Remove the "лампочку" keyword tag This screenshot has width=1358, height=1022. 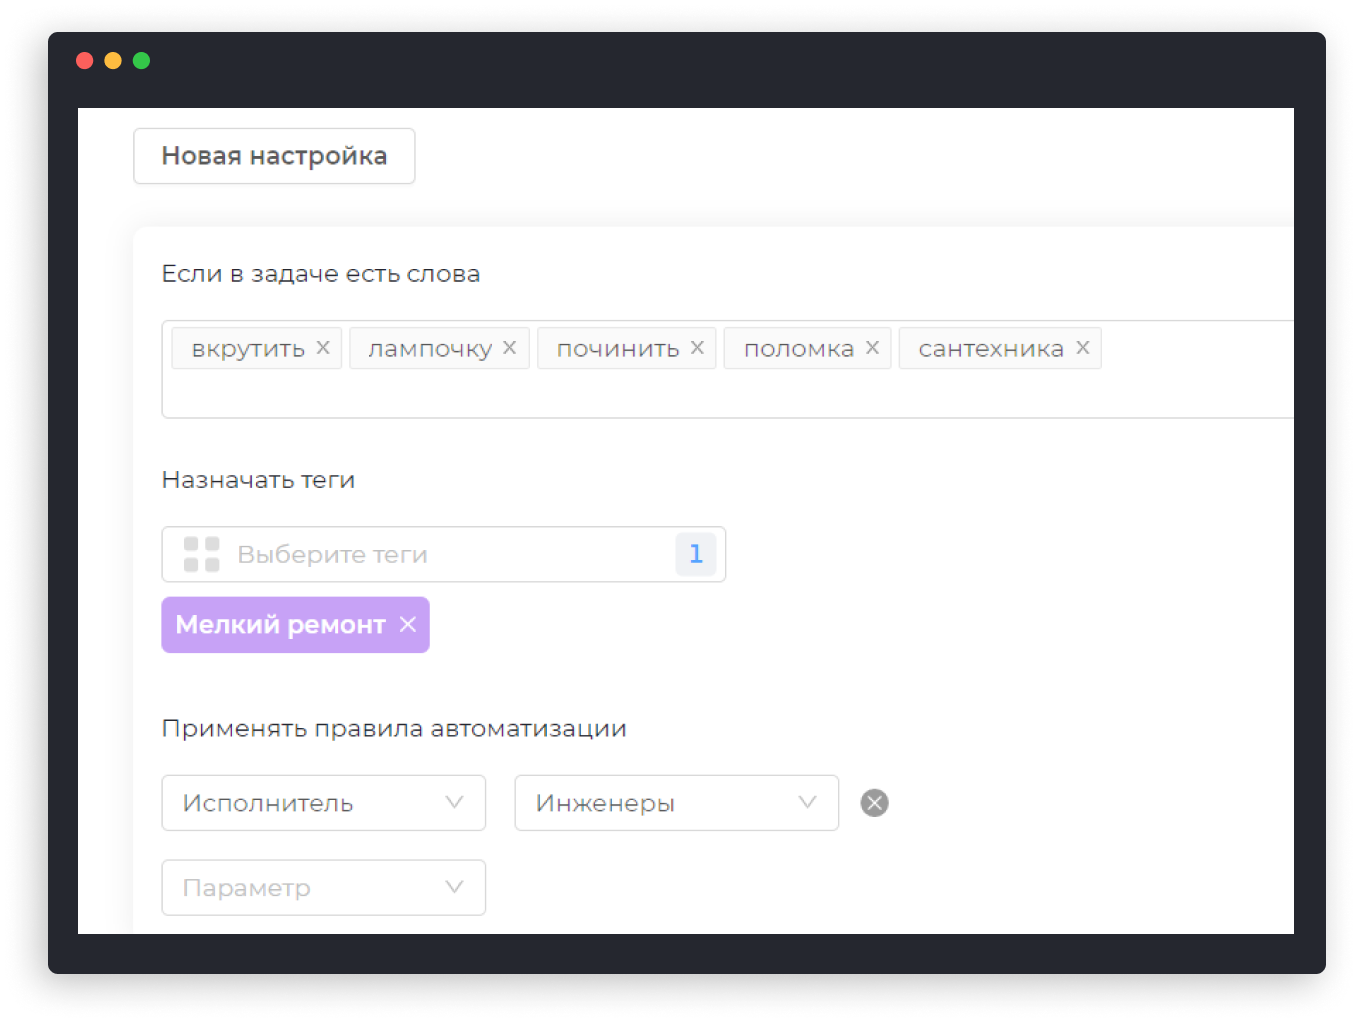(x=509, y=348)
